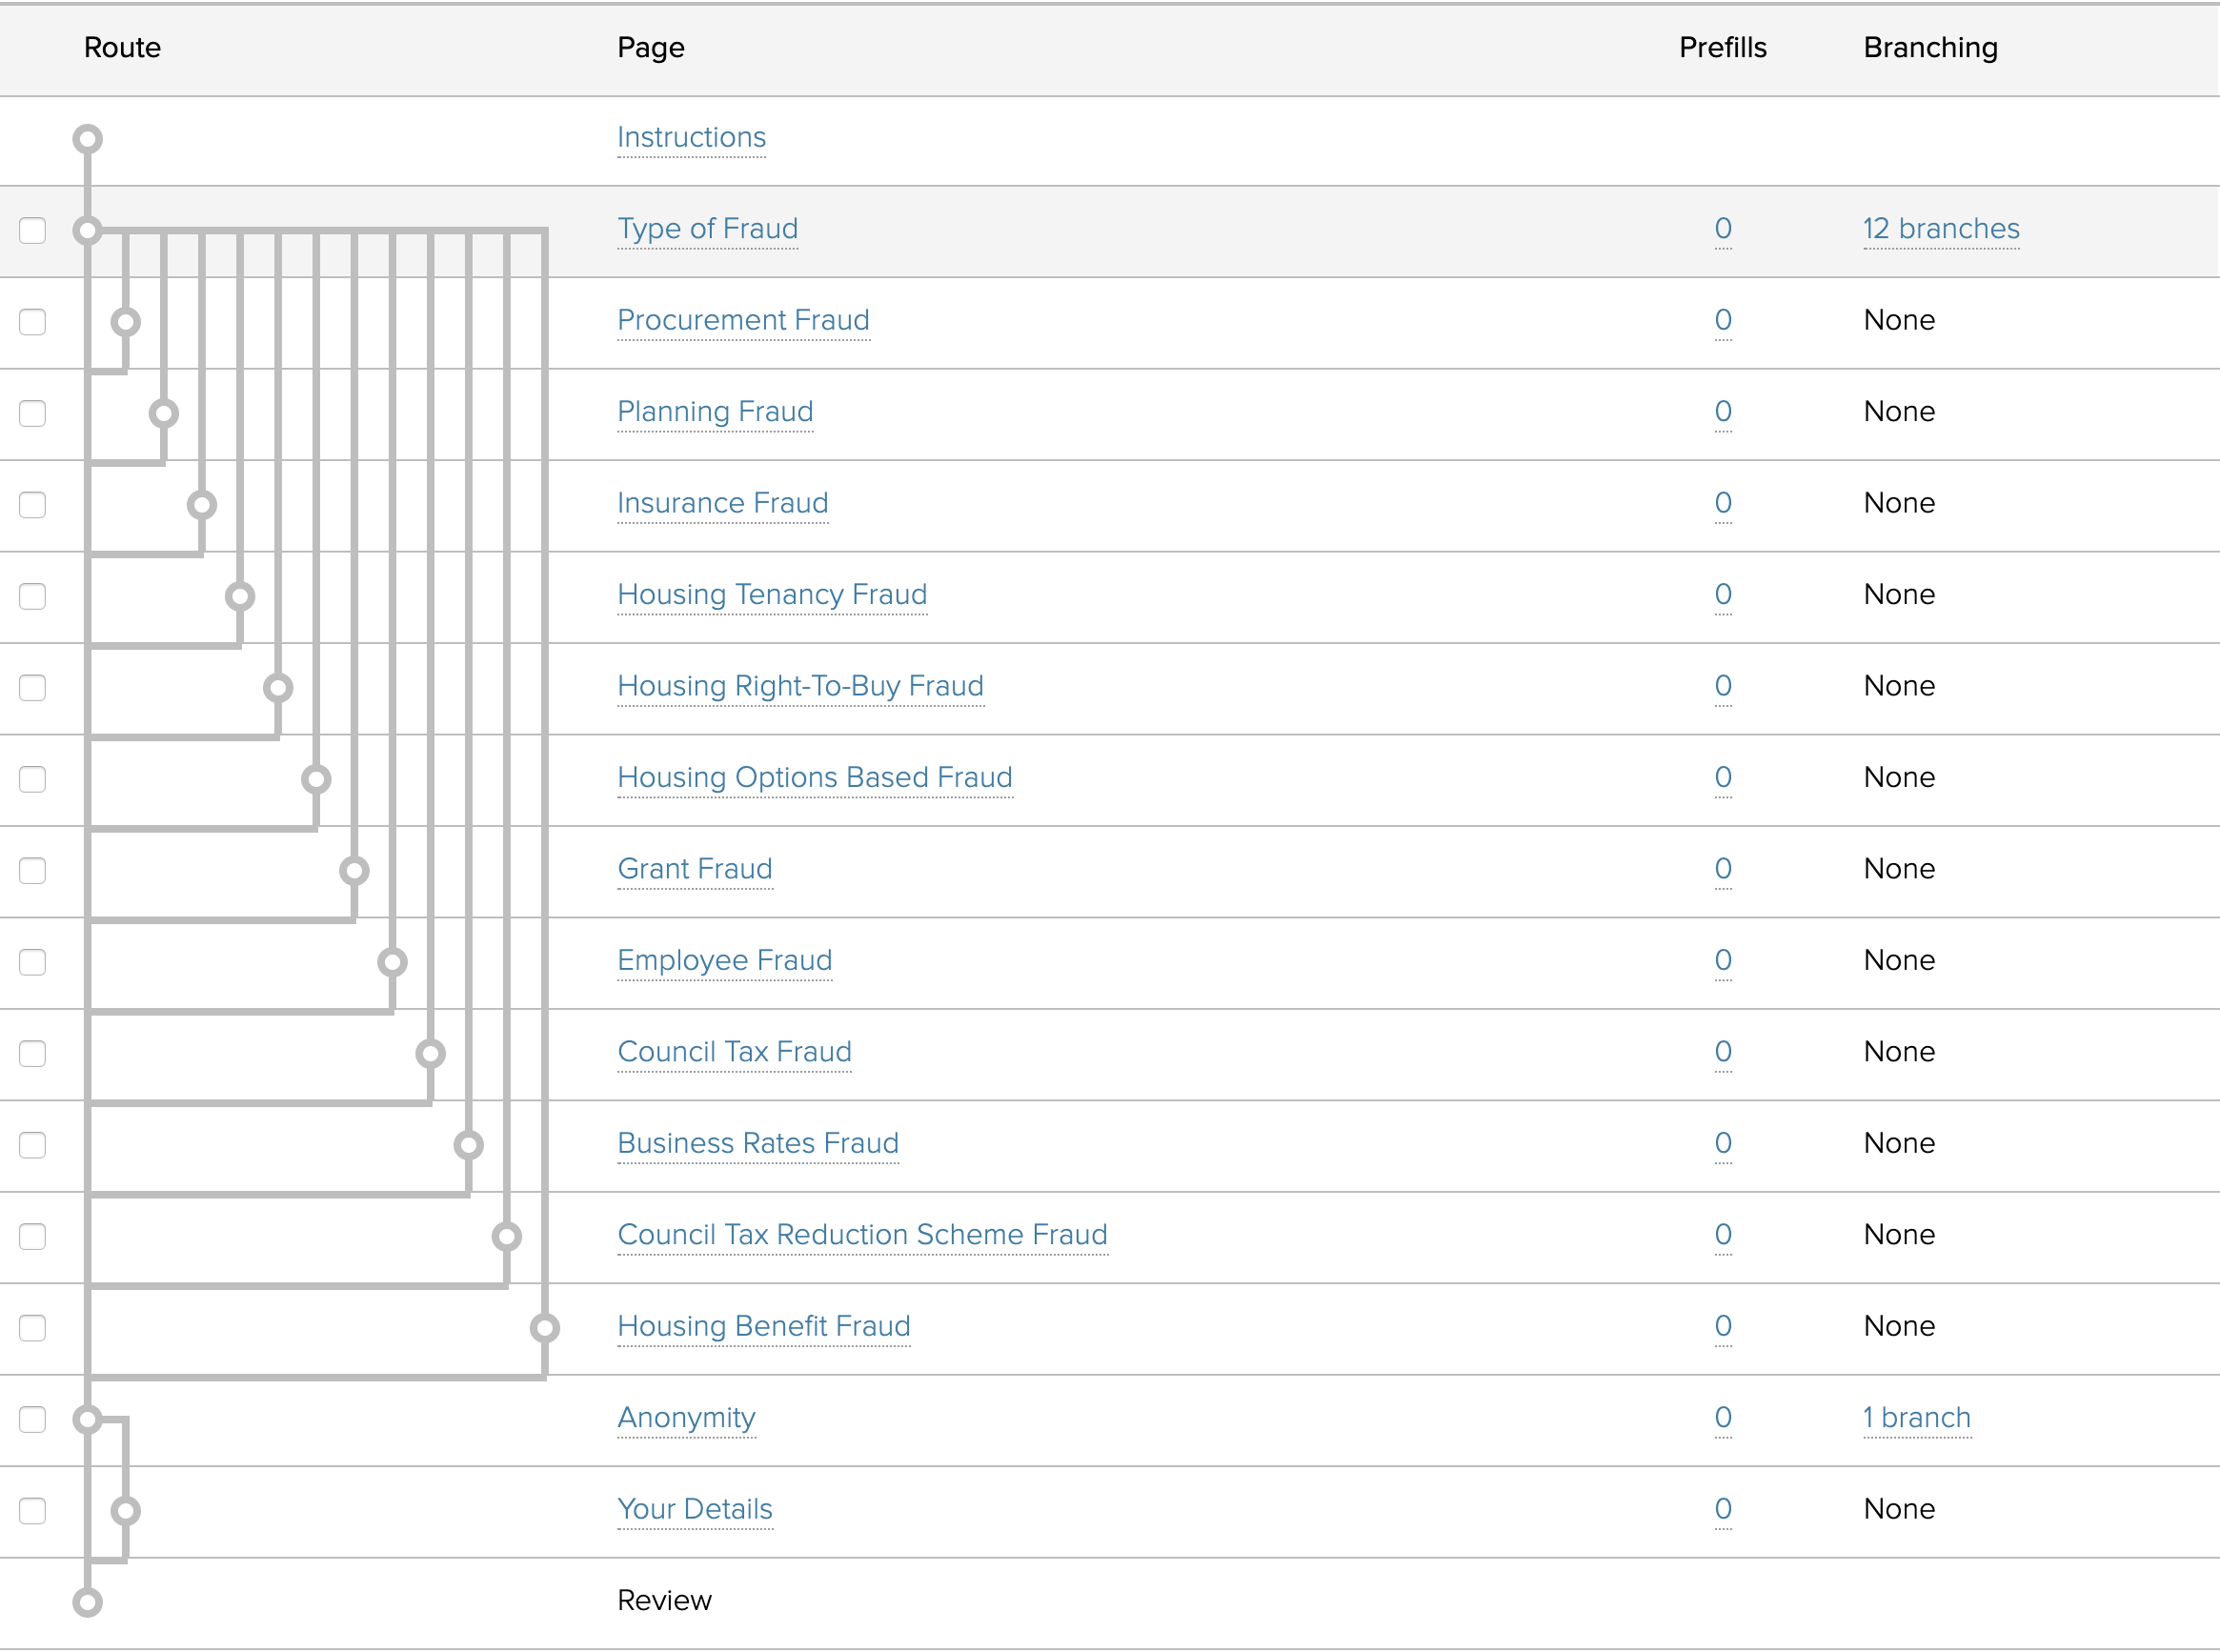Open the 12 branches link
Image resolution: width=2220 pixels, height=1652 pixels.
point(1940,229)
